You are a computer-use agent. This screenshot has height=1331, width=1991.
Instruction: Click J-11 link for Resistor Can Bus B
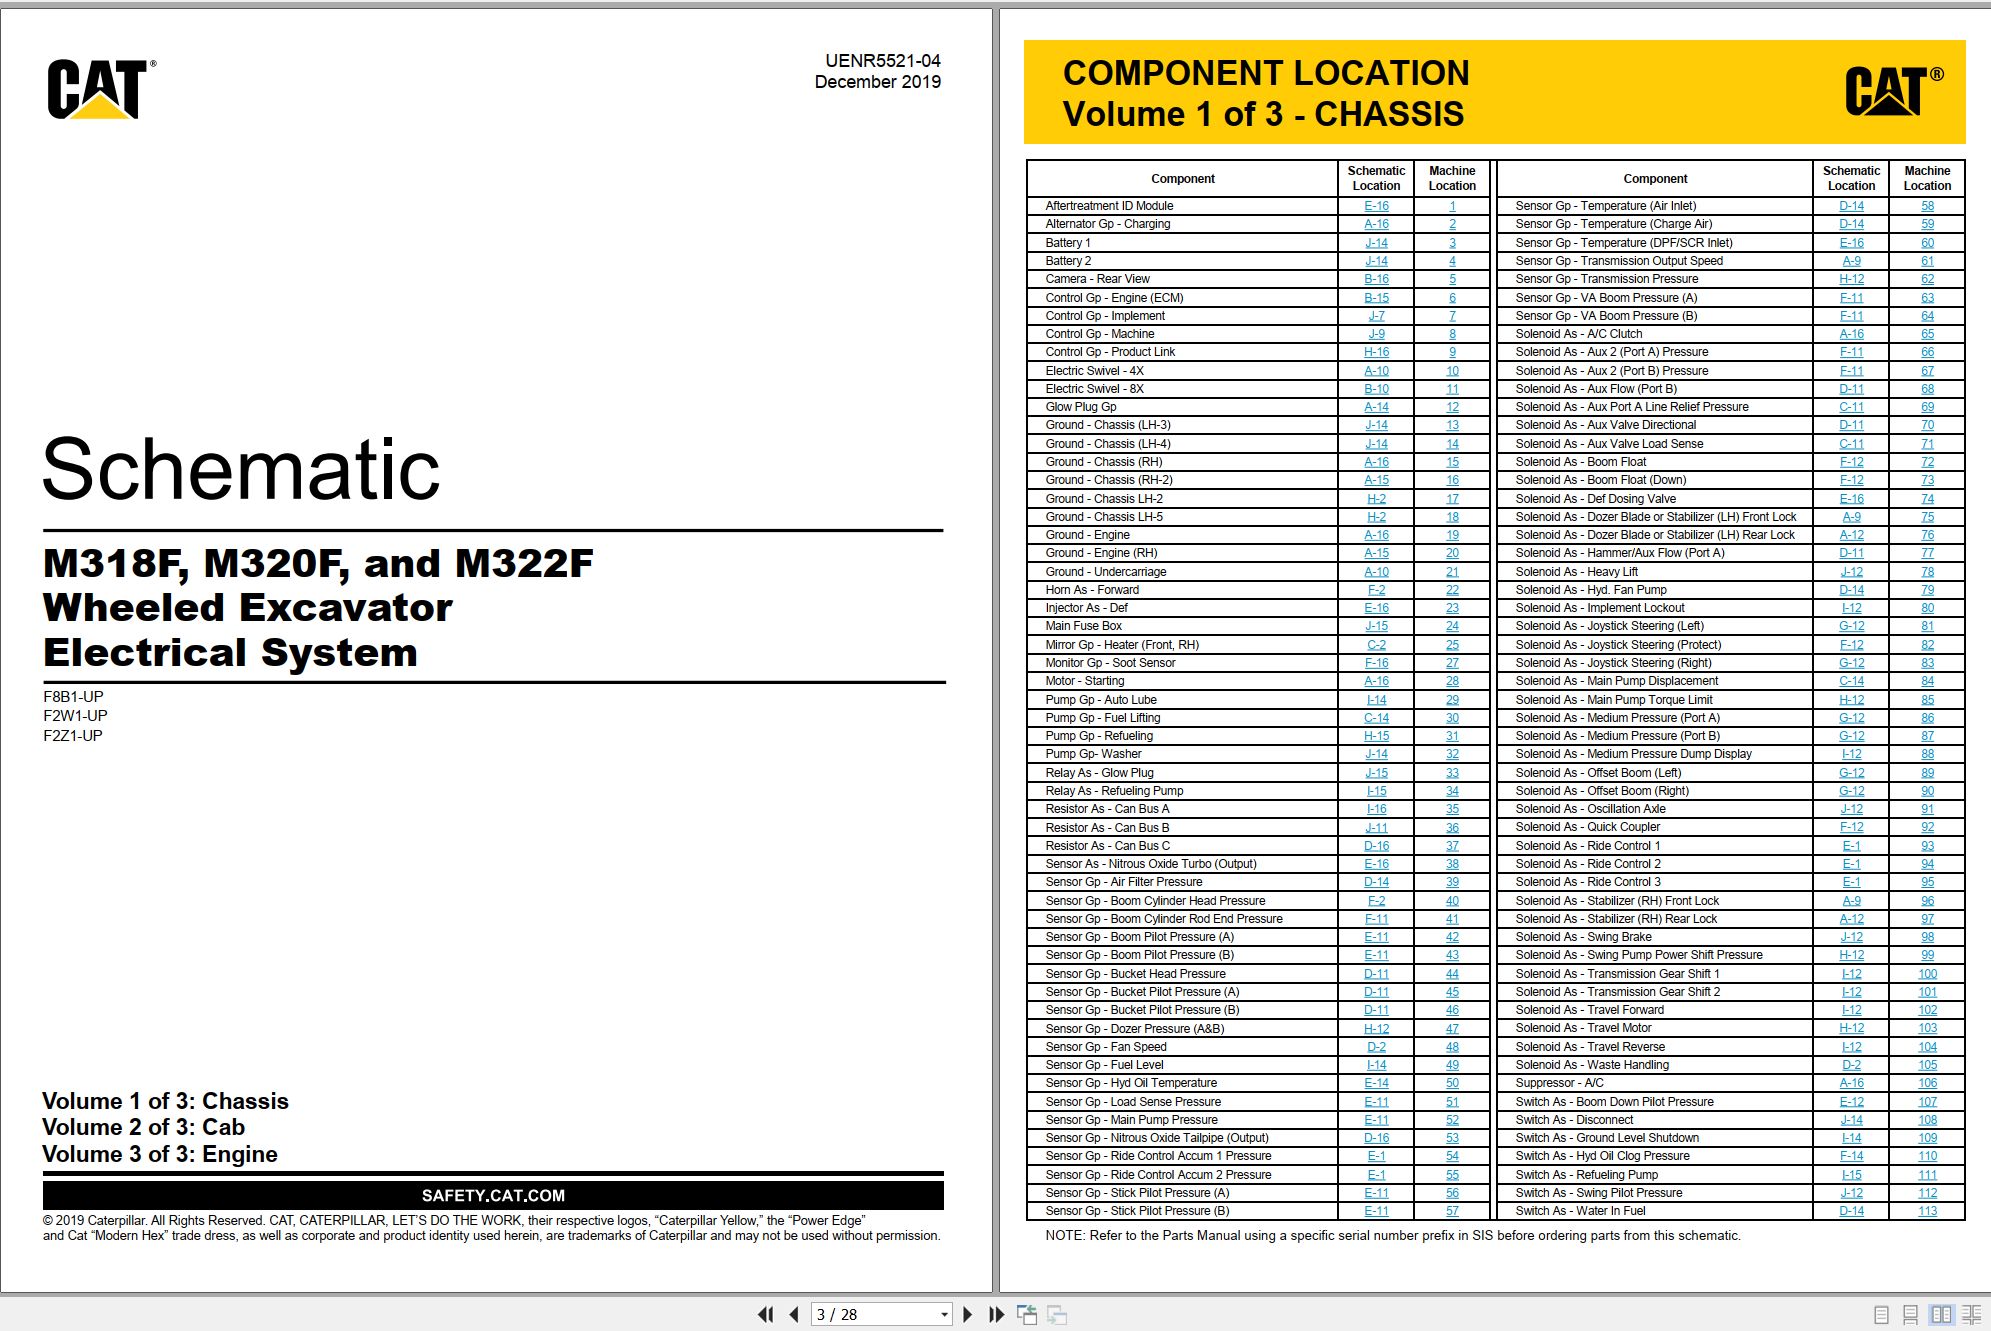[x=1376, y=828]
